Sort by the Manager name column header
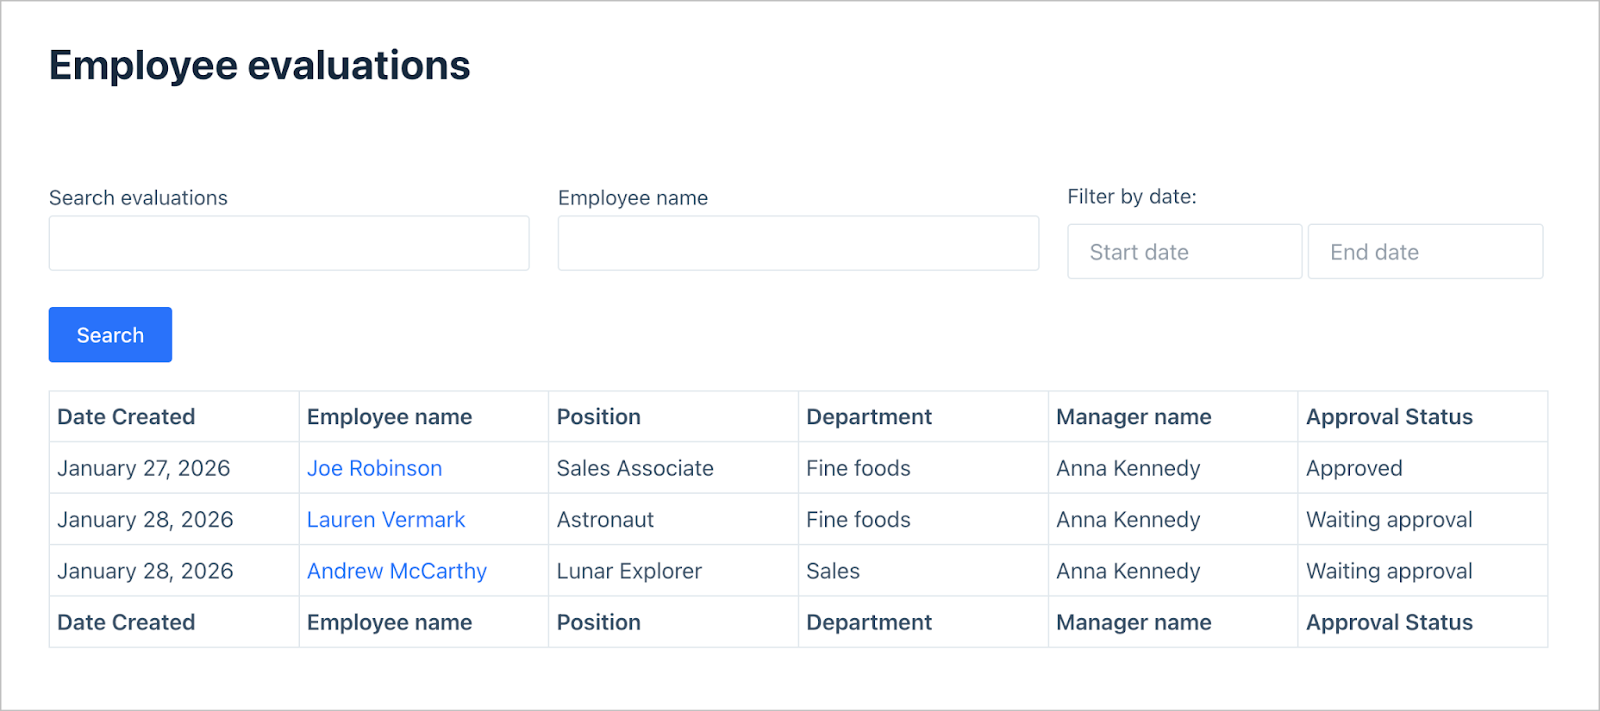The width and height of the screenshot is (1600, 711). coord(1133,416)
